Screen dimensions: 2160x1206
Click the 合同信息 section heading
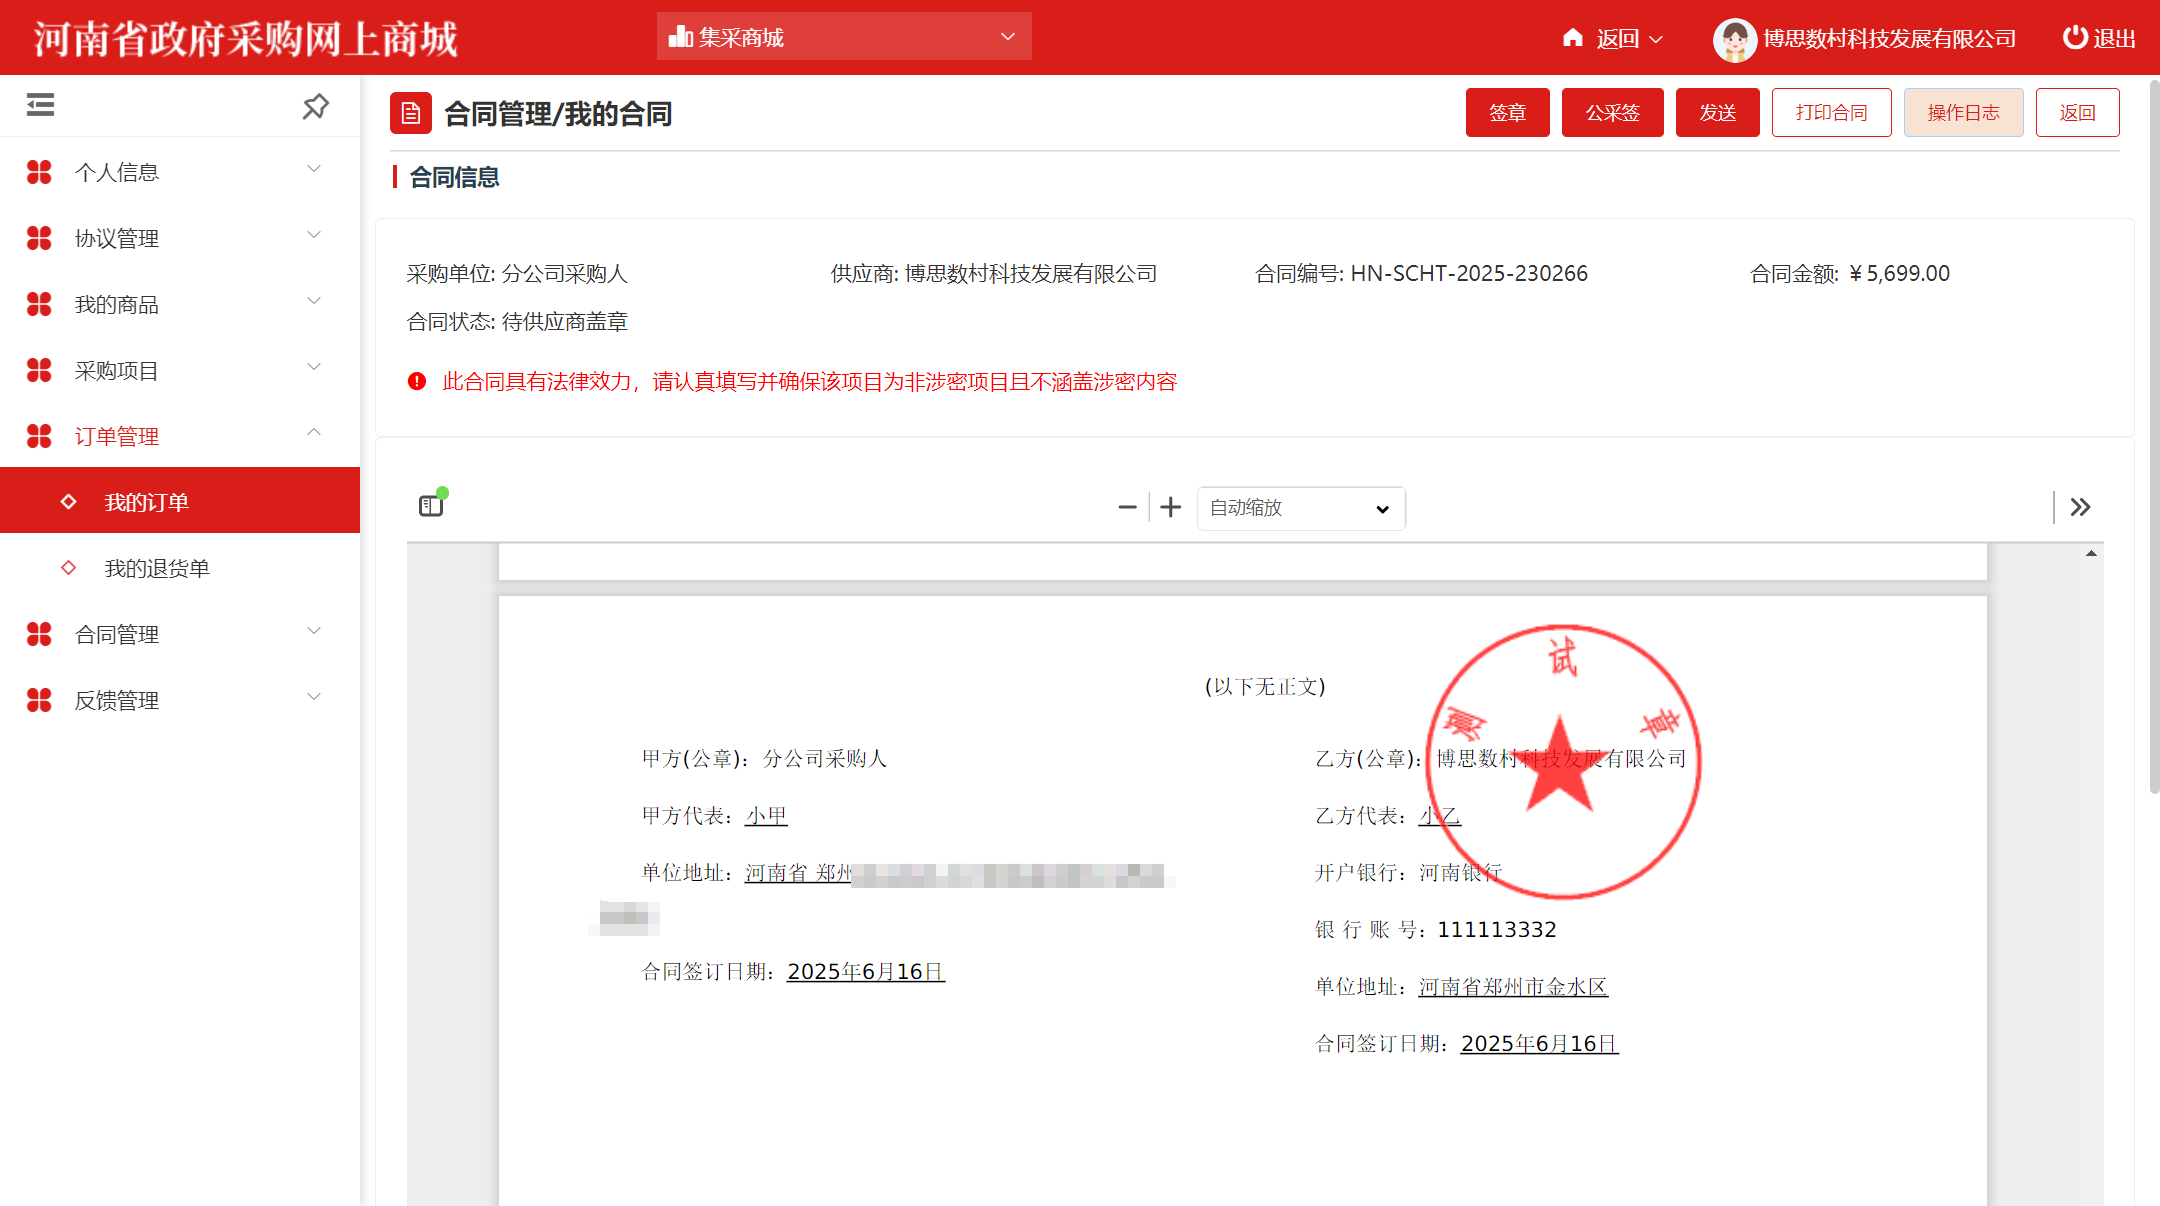pyautogui.click(x=454, y=177)
